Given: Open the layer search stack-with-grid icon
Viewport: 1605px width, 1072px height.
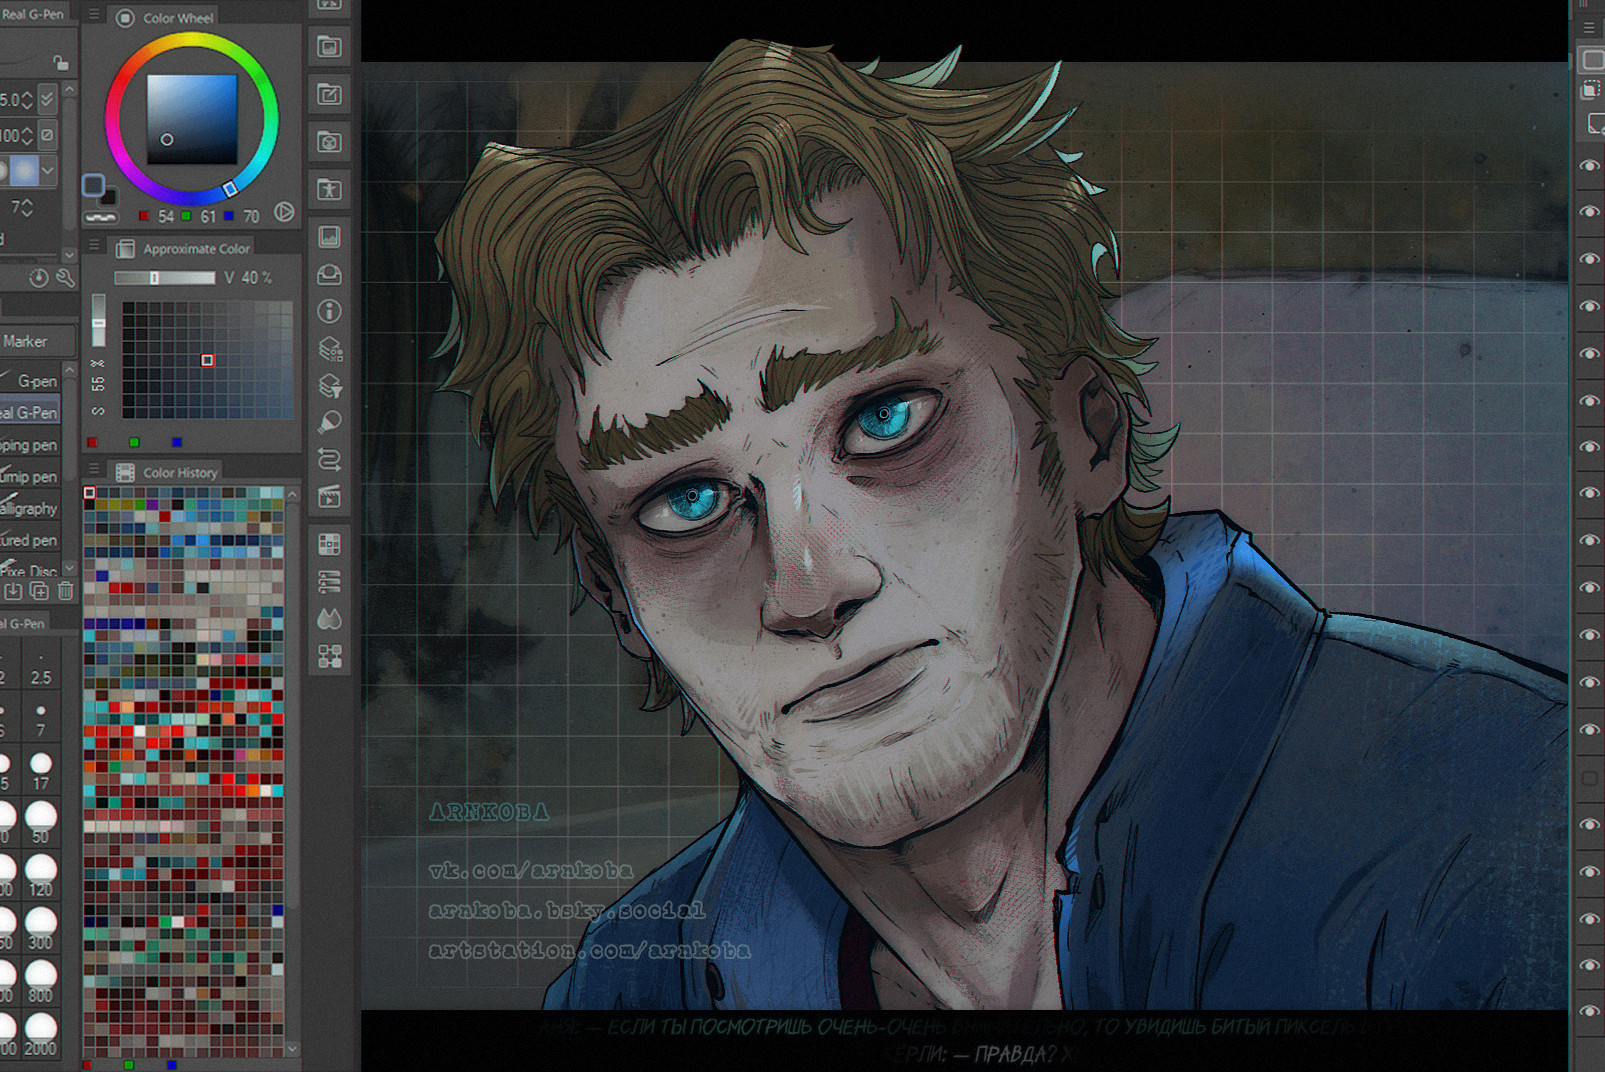Looking at the screenshot, I should pyautogui.click(x=329, y=348).
